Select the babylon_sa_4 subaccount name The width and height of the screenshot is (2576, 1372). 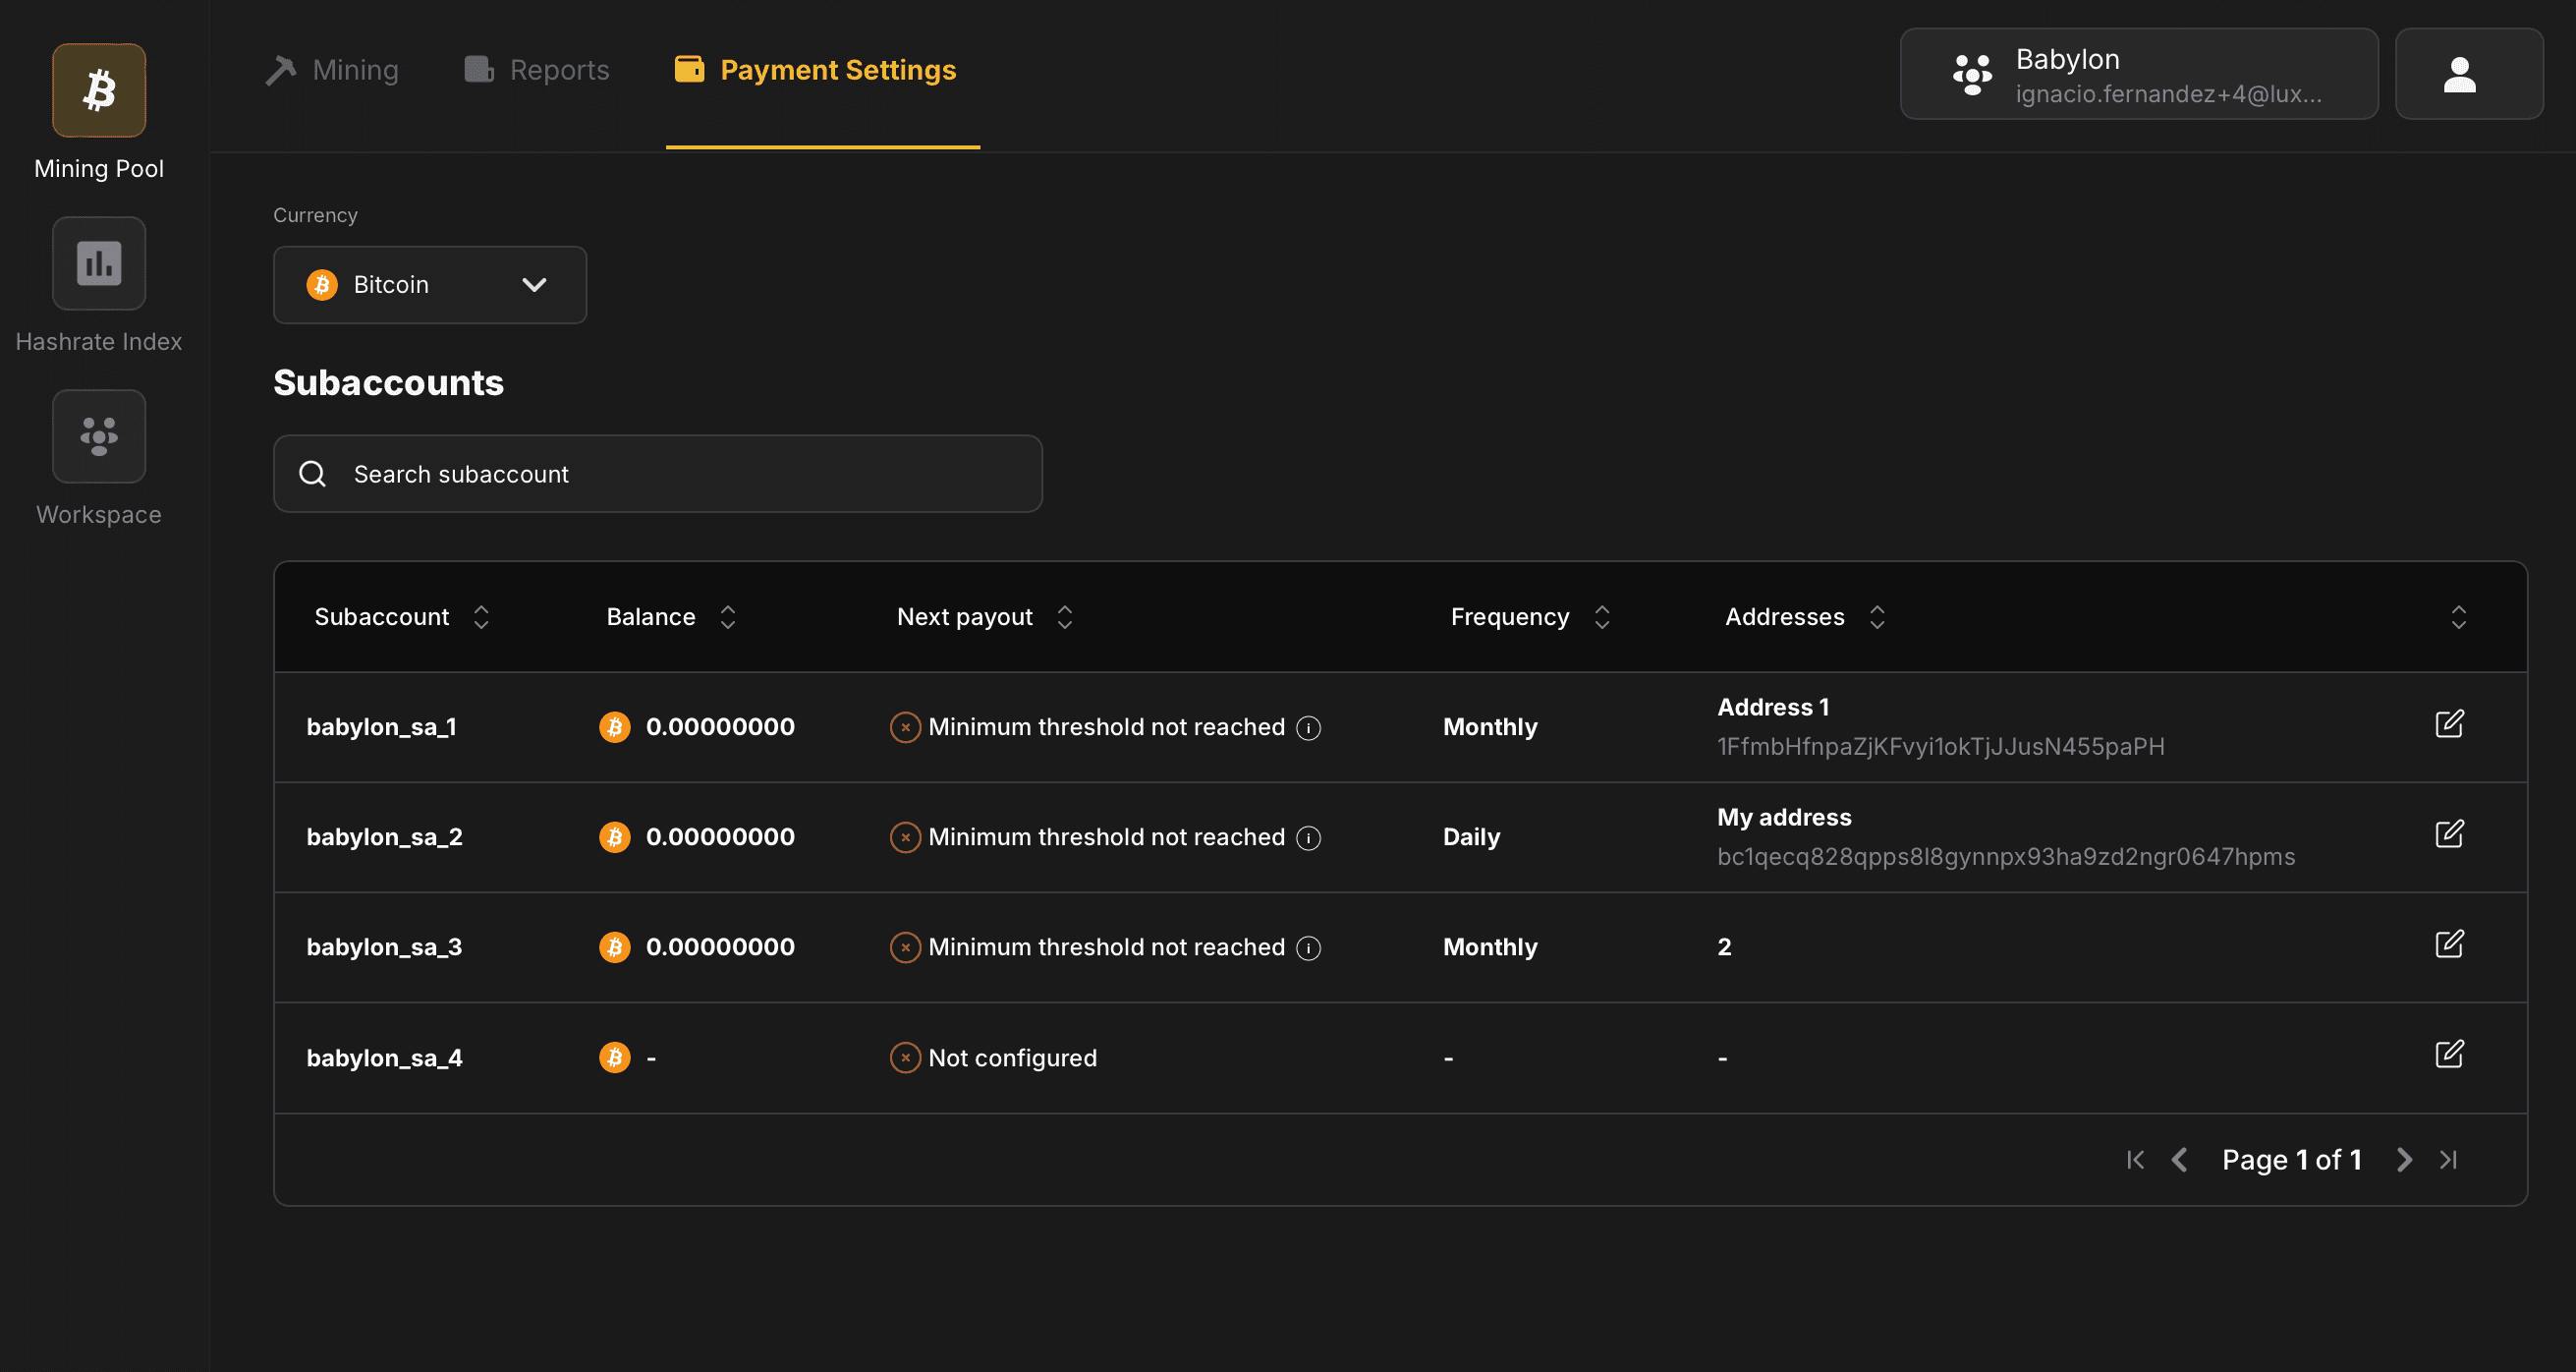pos(384,1058)
